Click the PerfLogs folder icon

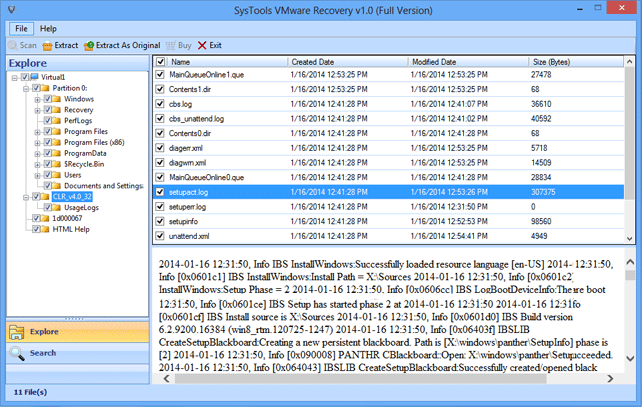pyautogui.click(x=57, y=120)
